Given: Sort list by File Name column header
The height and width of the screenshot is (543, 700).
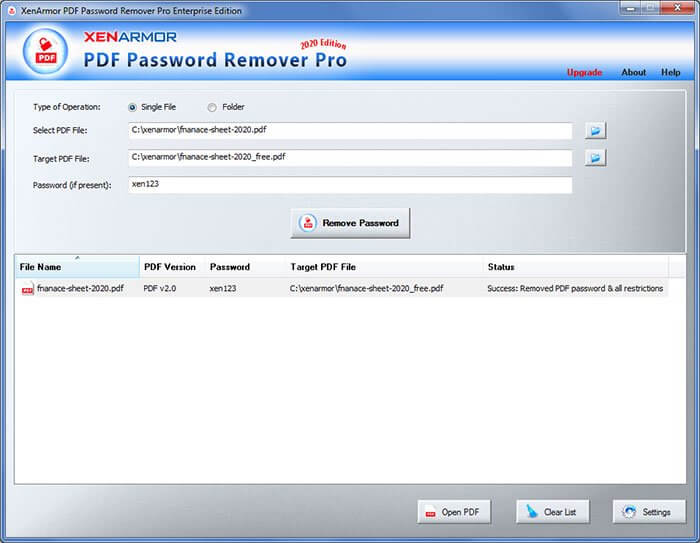Looking at the screenshot, I should (x=77, y=267).
